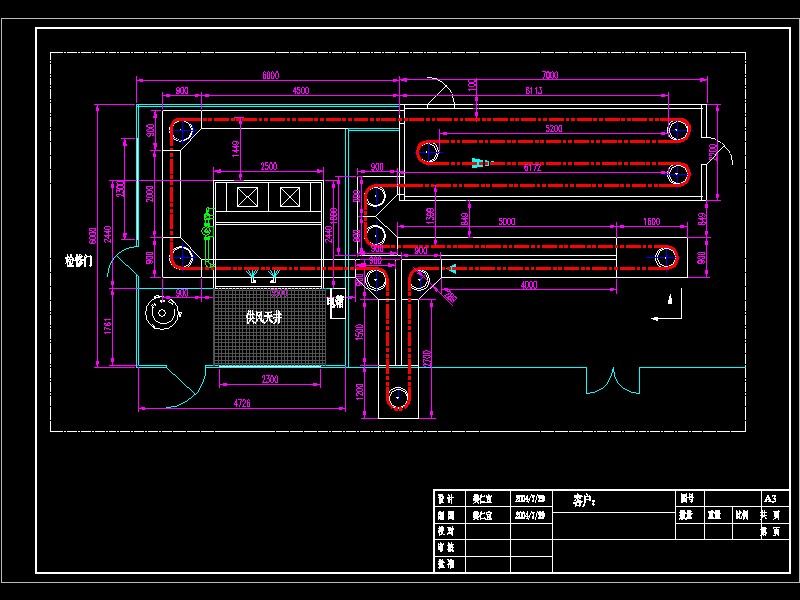The image size is (800, 600).
Task: Select the vertical 2000 dimension text
Action: pyautogui.click(x=149, y=193)
